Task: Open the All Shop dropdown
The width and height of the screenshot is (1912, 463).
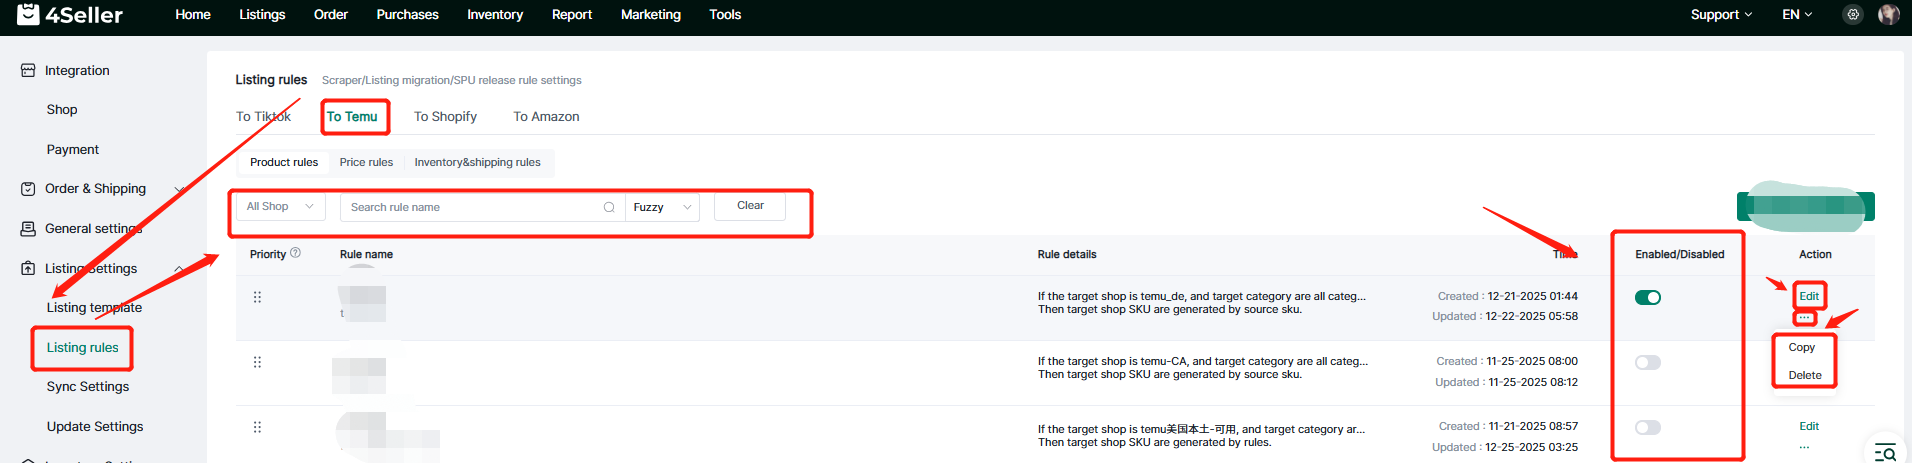Action: point(281,207)
